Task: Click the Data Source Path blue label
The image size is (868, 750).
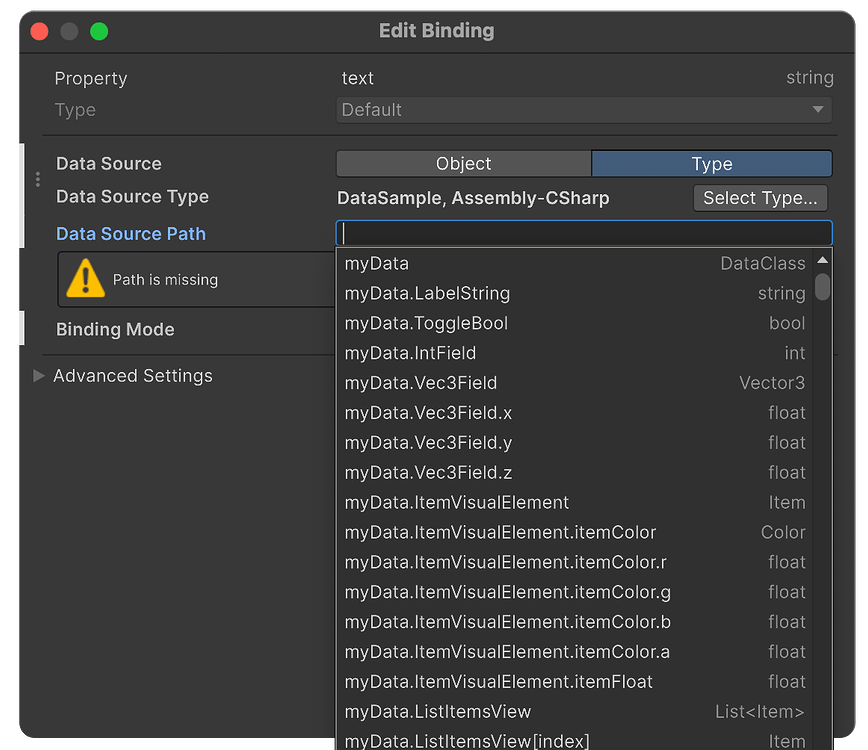Action: click(x=130, y=234)
